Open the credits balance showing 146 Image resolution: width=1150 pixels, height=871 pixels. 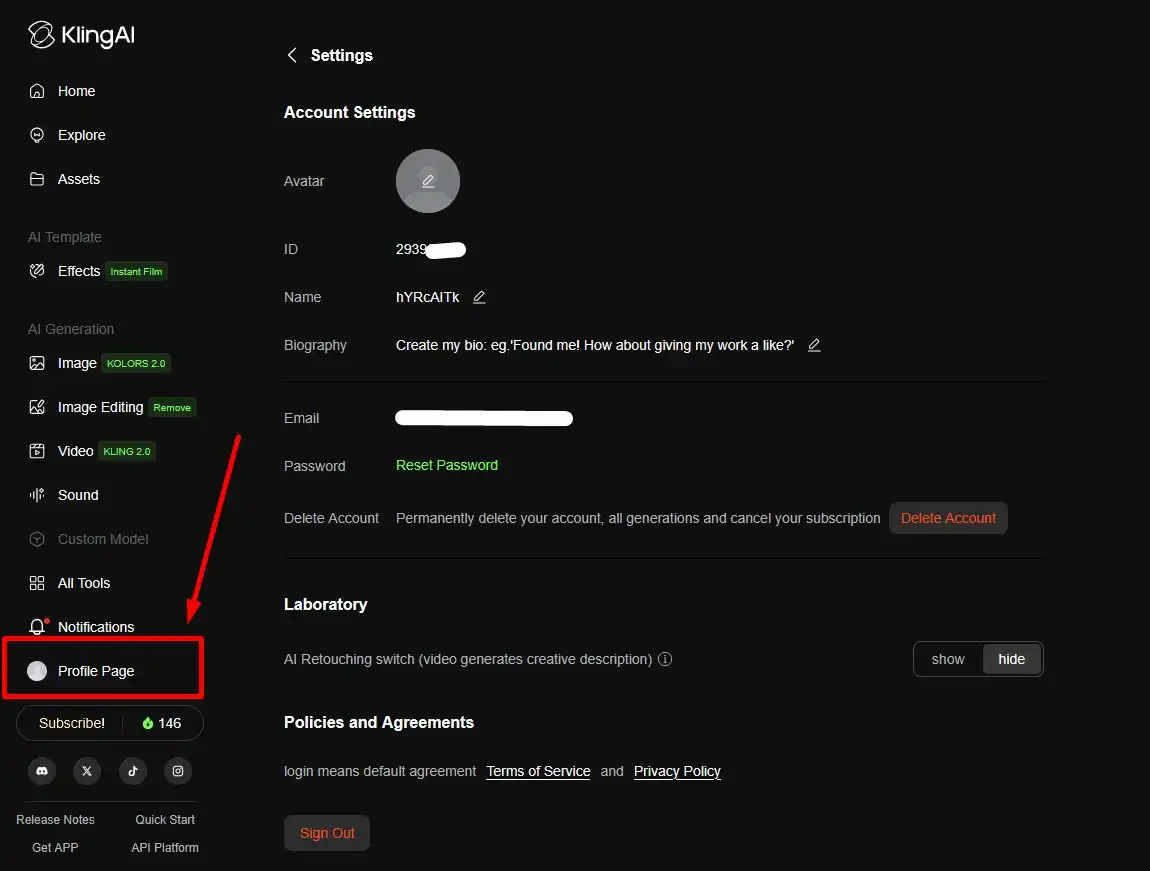pyautogui.click(x=162, y=724)
